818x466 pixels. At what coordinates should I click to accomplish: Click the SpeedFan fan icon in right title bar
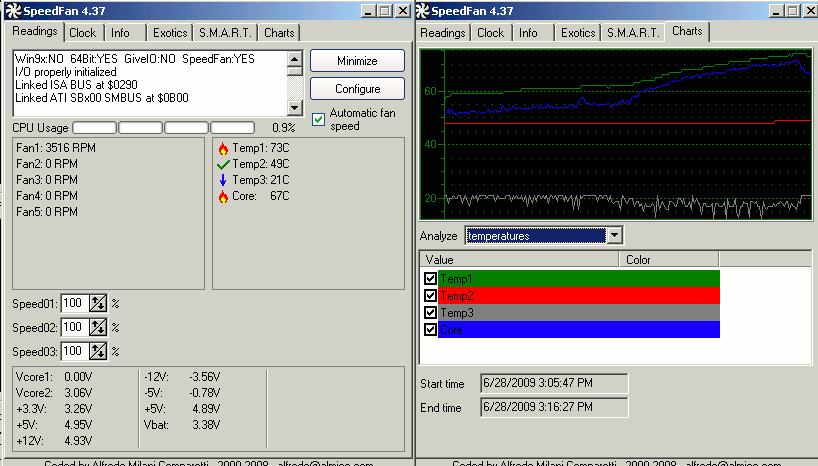422,10
